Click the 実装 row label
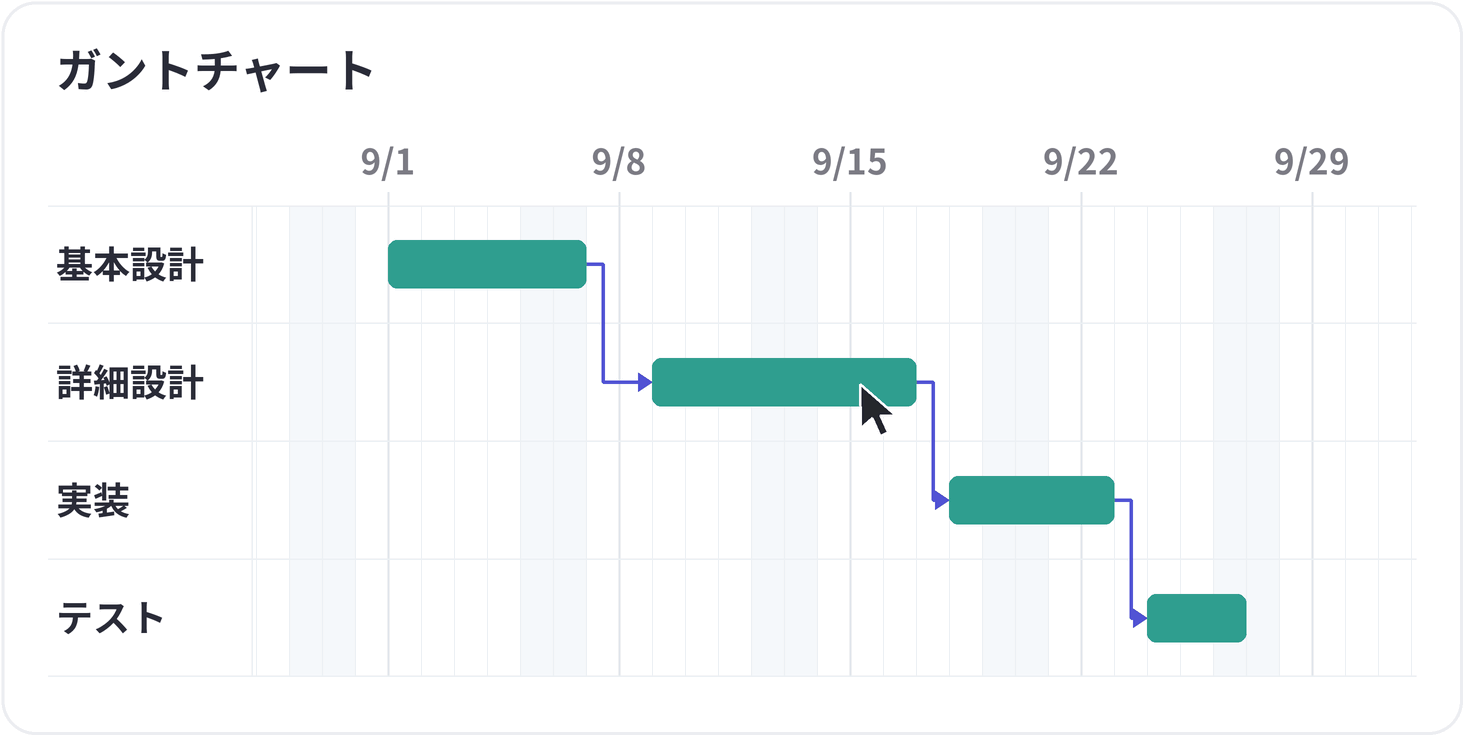 click(x=93, y=501)
